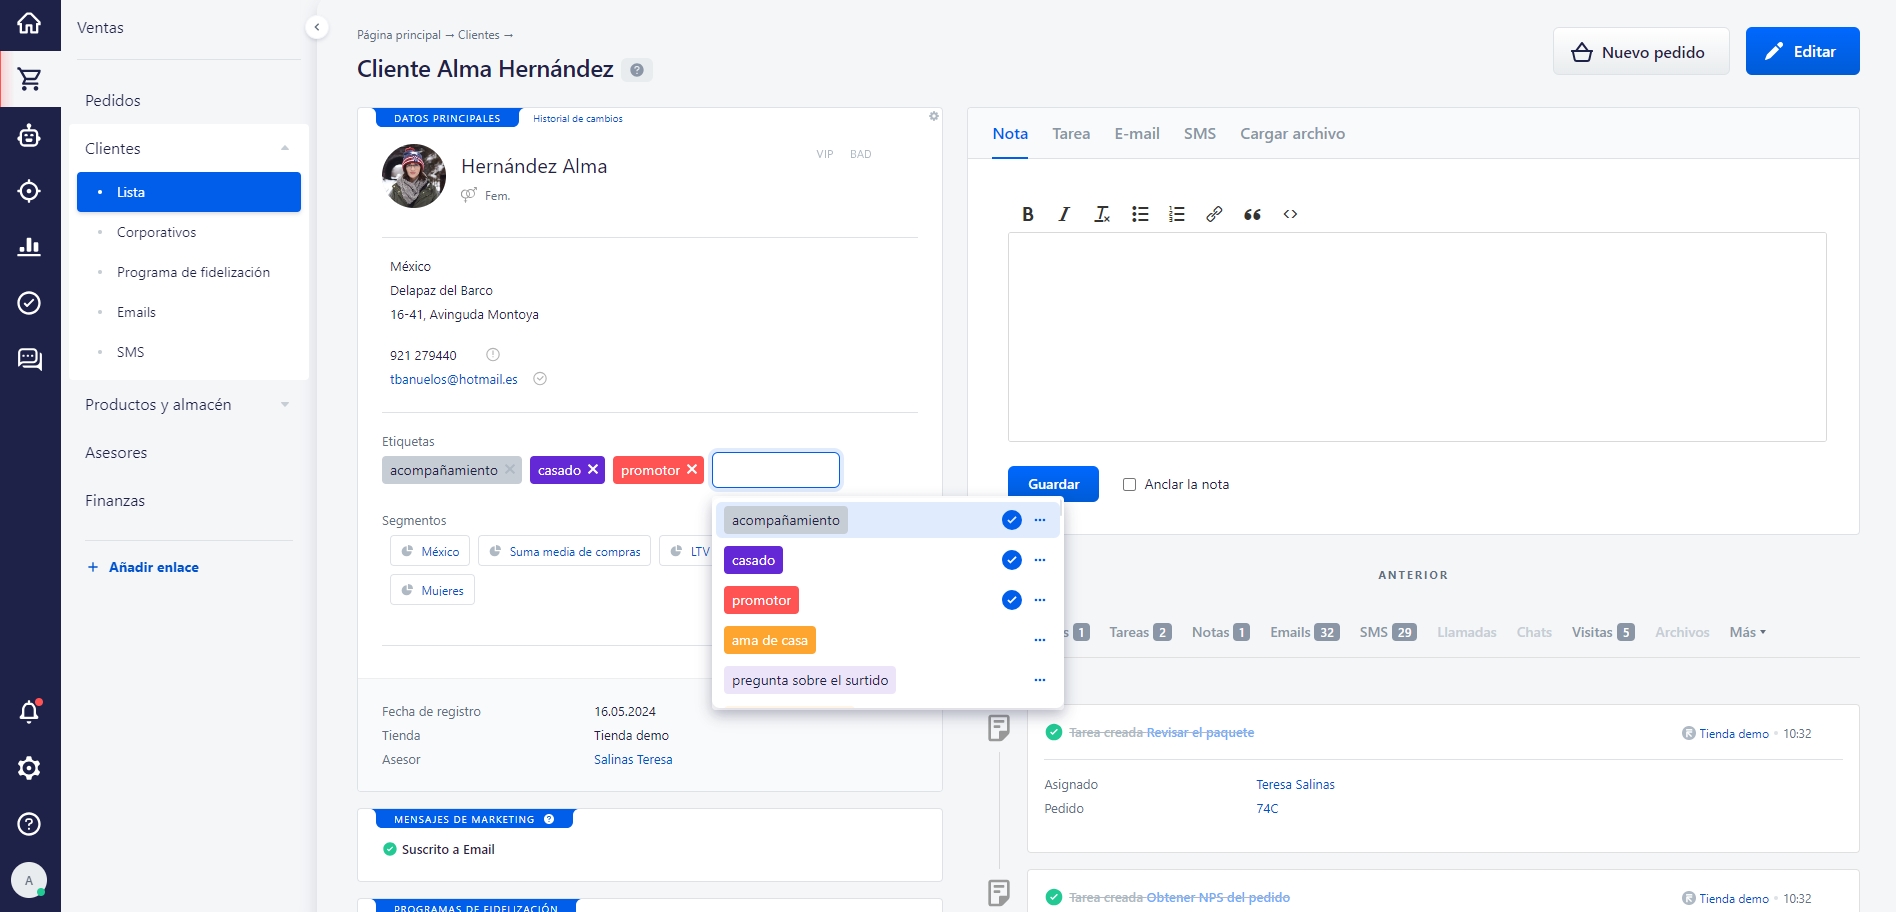Open Historial de cambios tab
Viewport: 1896px width, 912px height.
click(578, 118)
